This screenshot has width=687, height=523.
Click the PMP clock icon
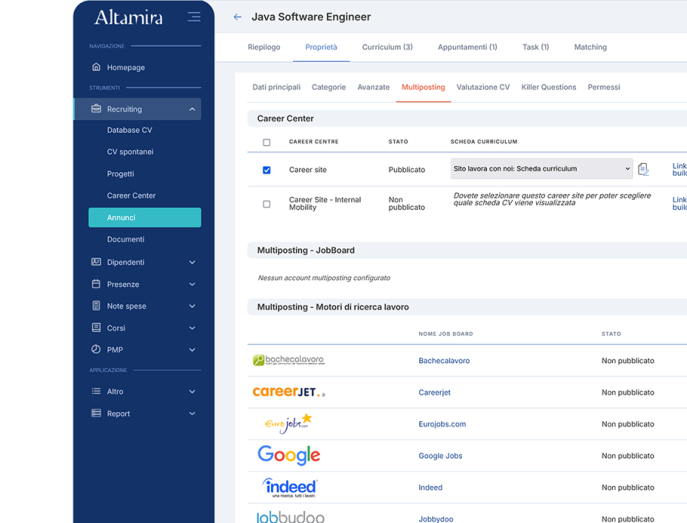click(96, 350)
